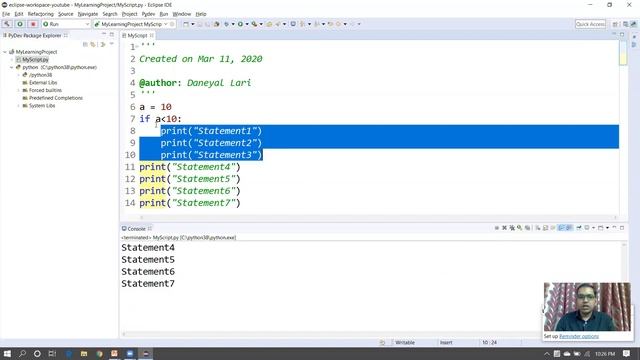This screenshot has width=640, height=360.
Task: Click Remove Launch X icon in Console
Action: pyautogui.click(x=504, y=228)
